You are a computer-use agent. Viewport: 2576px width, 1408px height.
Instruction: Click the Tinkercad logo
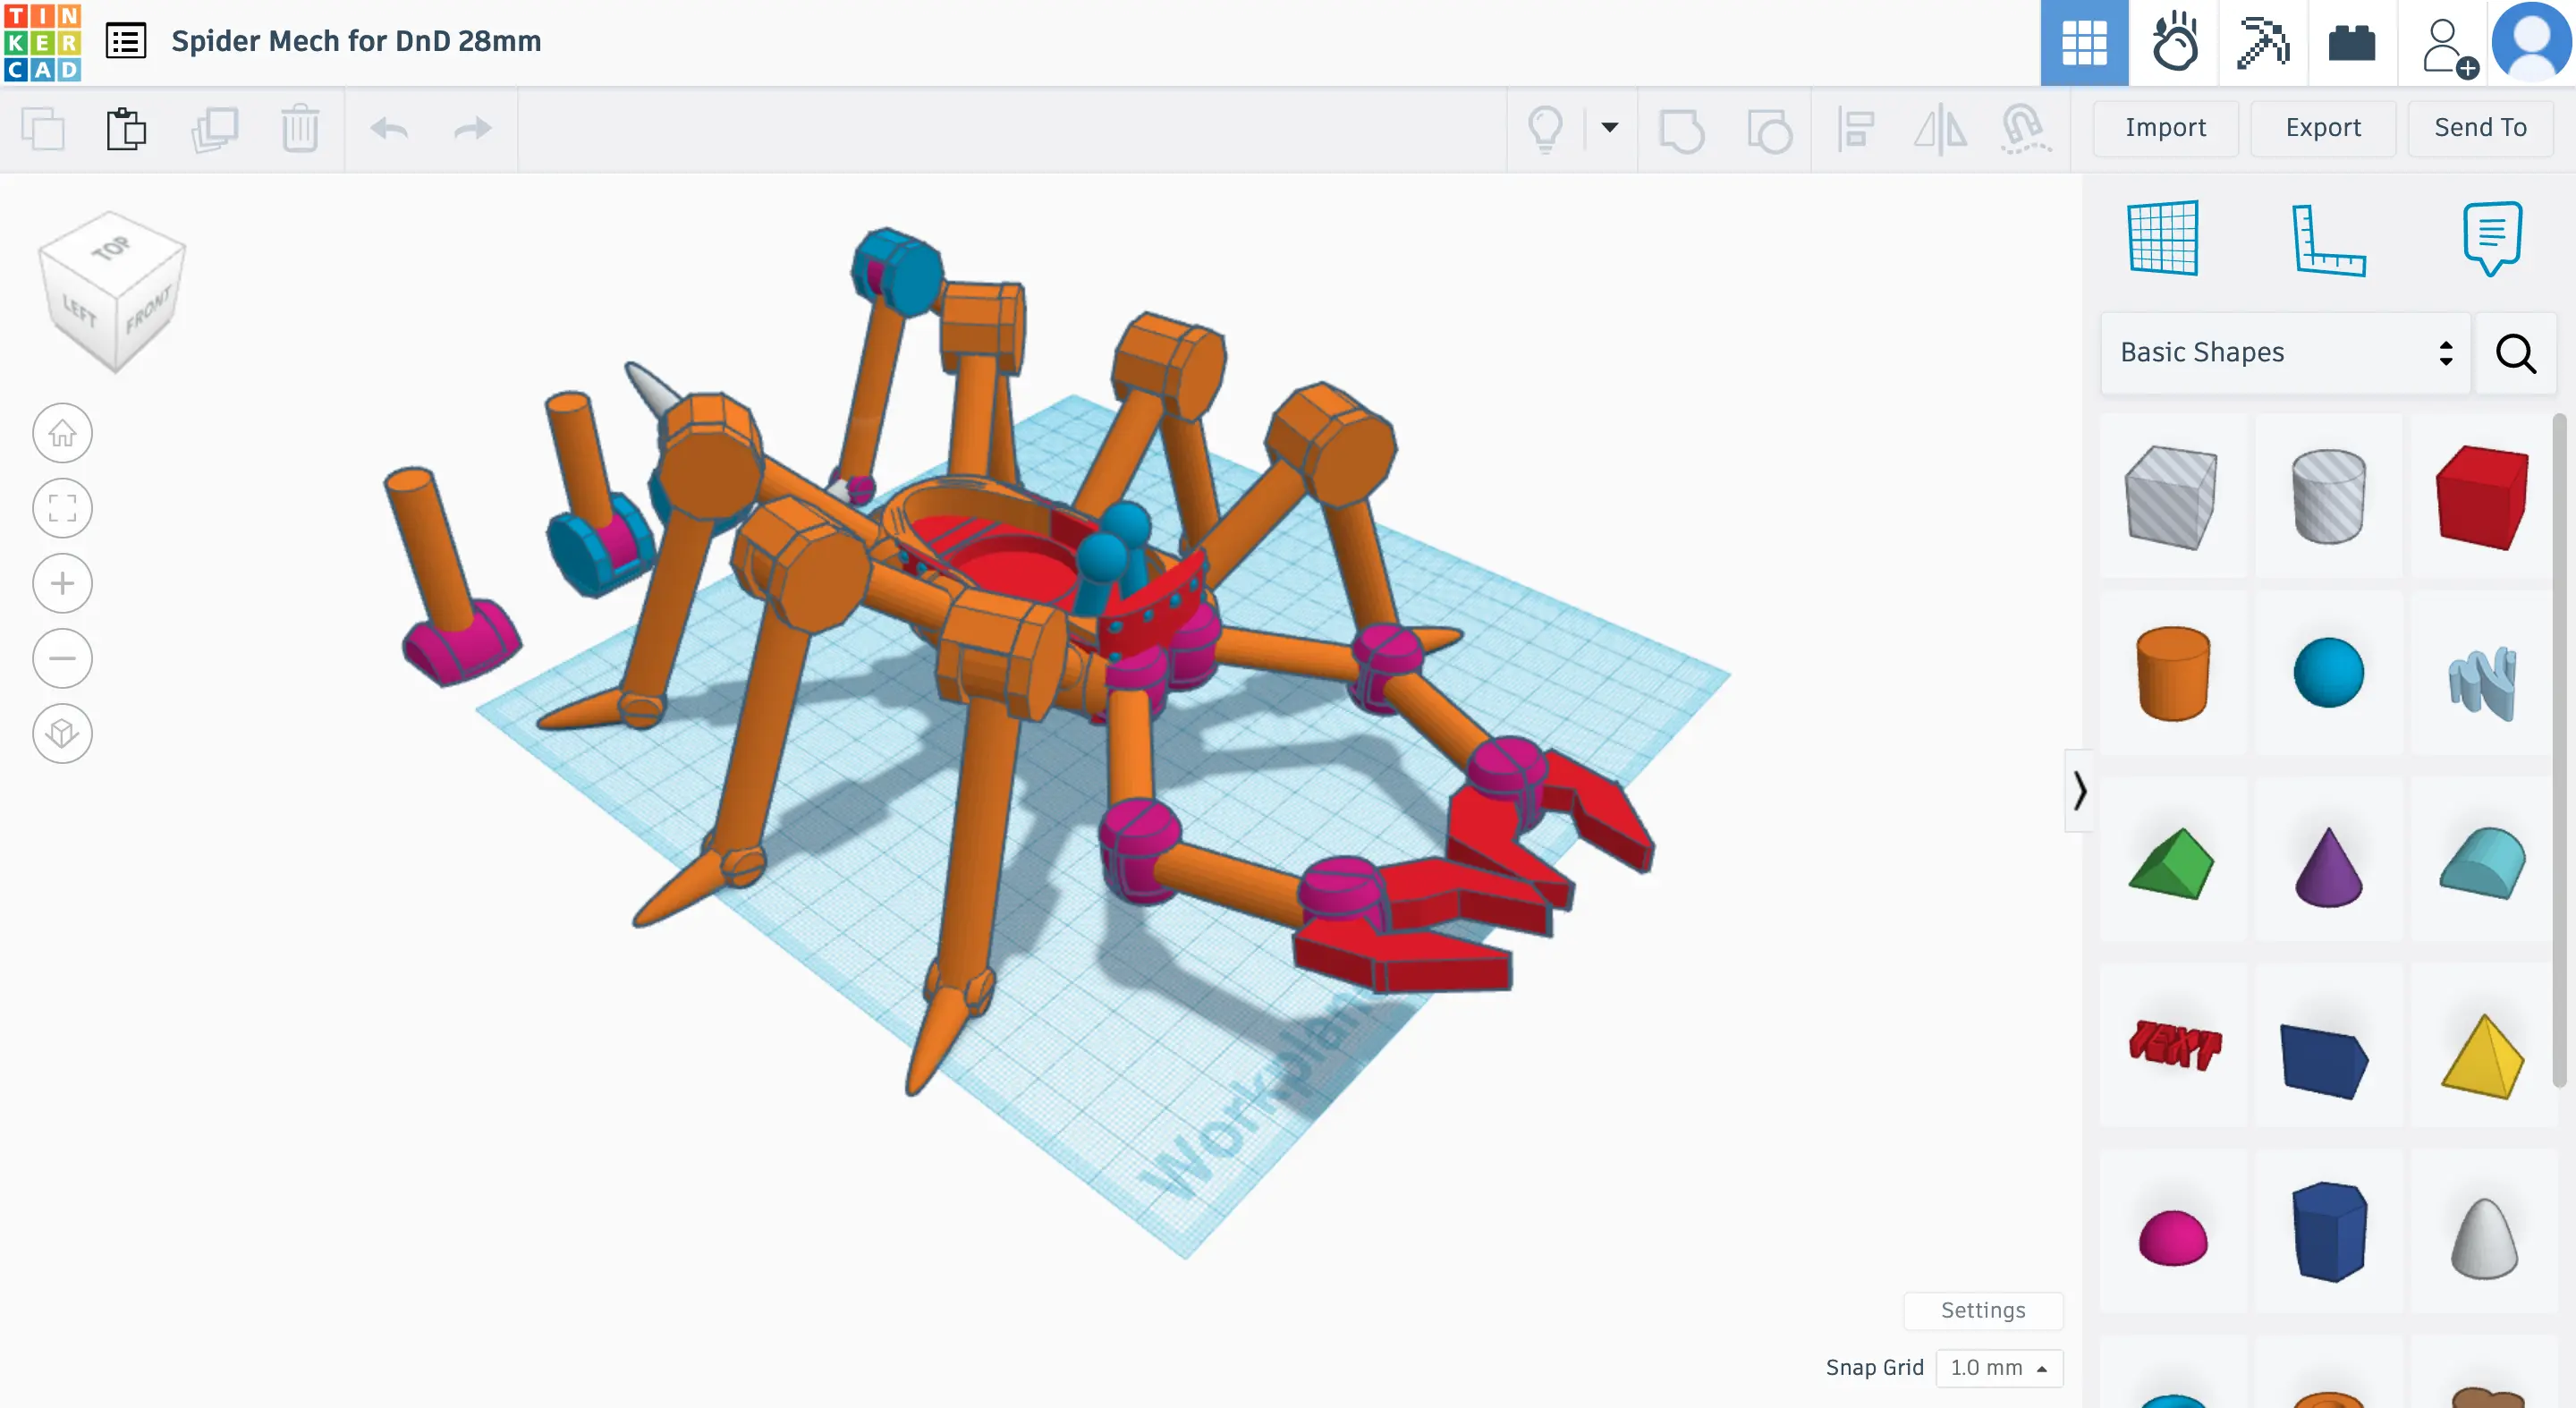[x=42, y=42]
